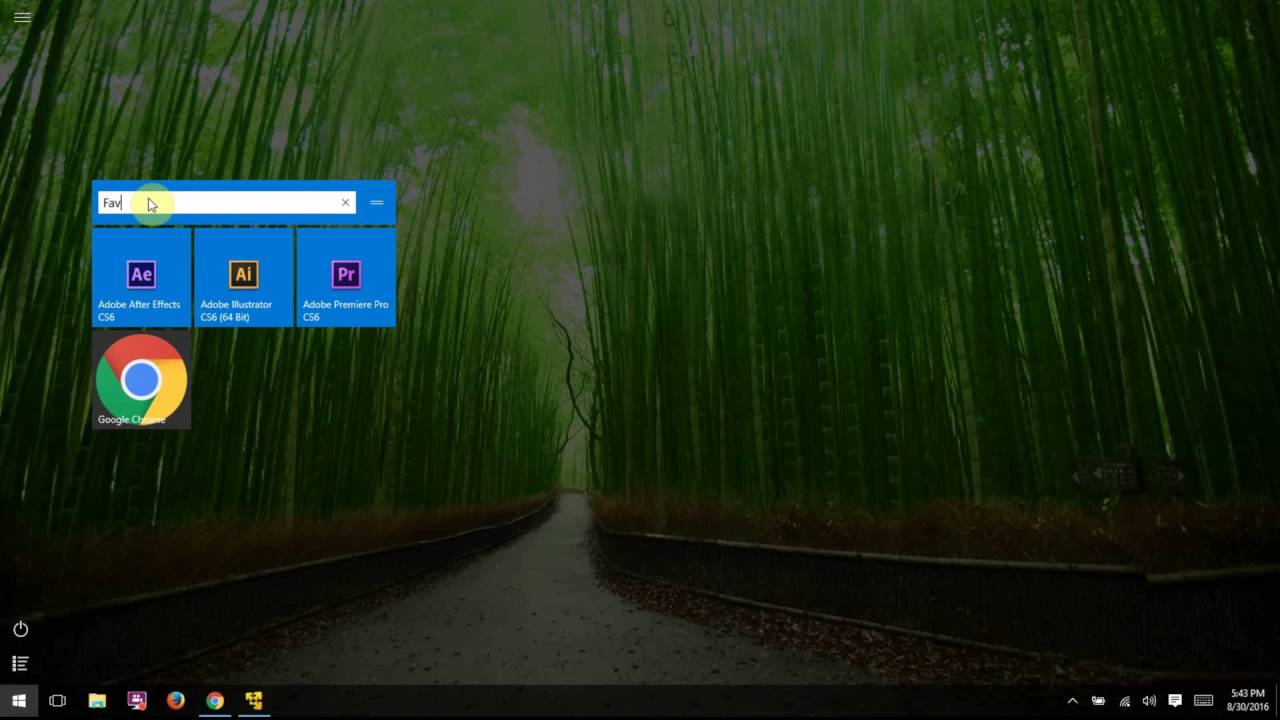Click the tile group name input field
Screen dimensions: 1280x720
click(x=226, y=203)
